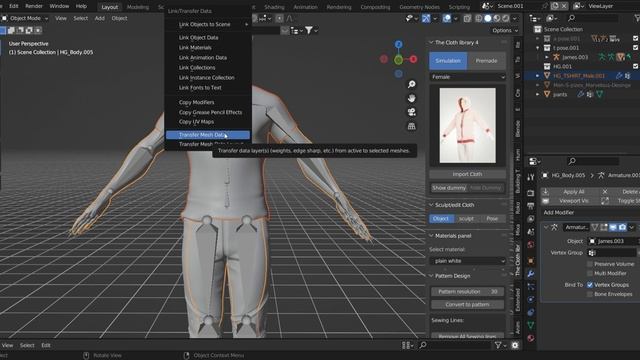Open the Object Mode dropdown

click(x=24, y=18)
